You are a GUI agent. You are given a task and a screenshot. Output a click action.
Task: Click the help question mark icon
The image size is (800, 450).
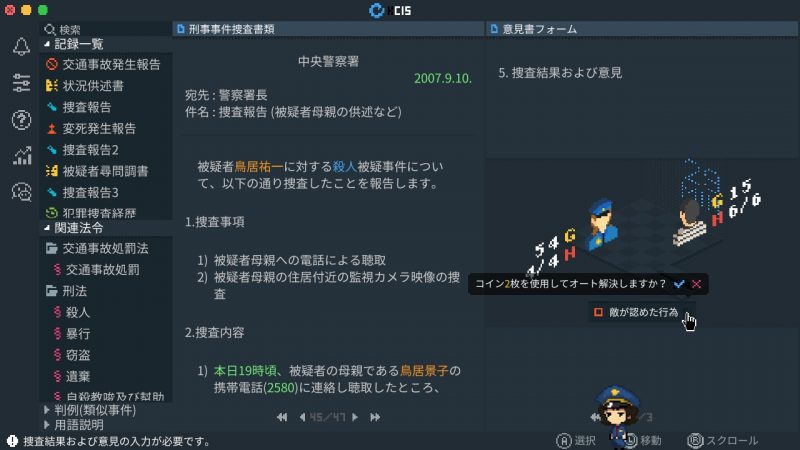[x=21, y=120]
